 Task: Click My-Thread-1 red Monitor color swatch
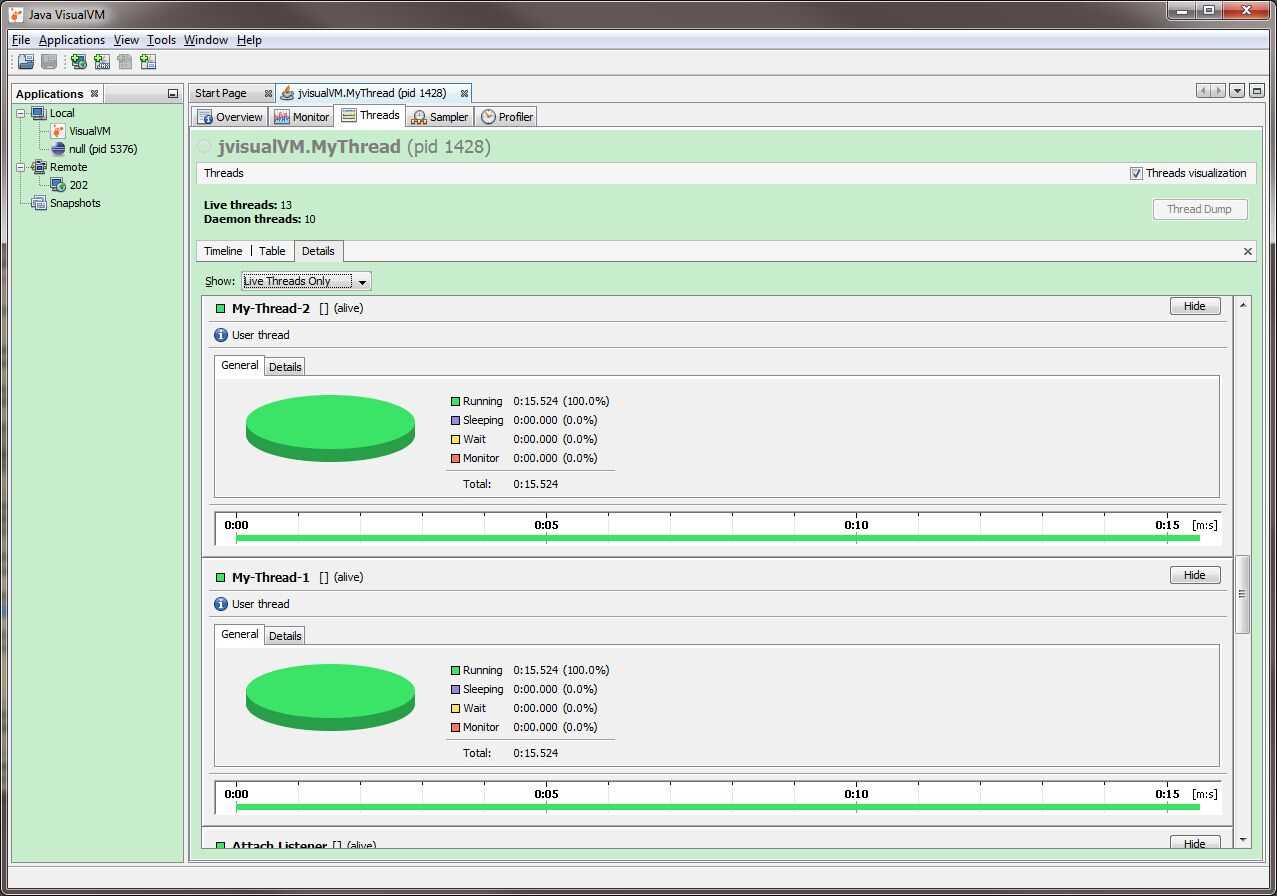(x=455, y=727)
